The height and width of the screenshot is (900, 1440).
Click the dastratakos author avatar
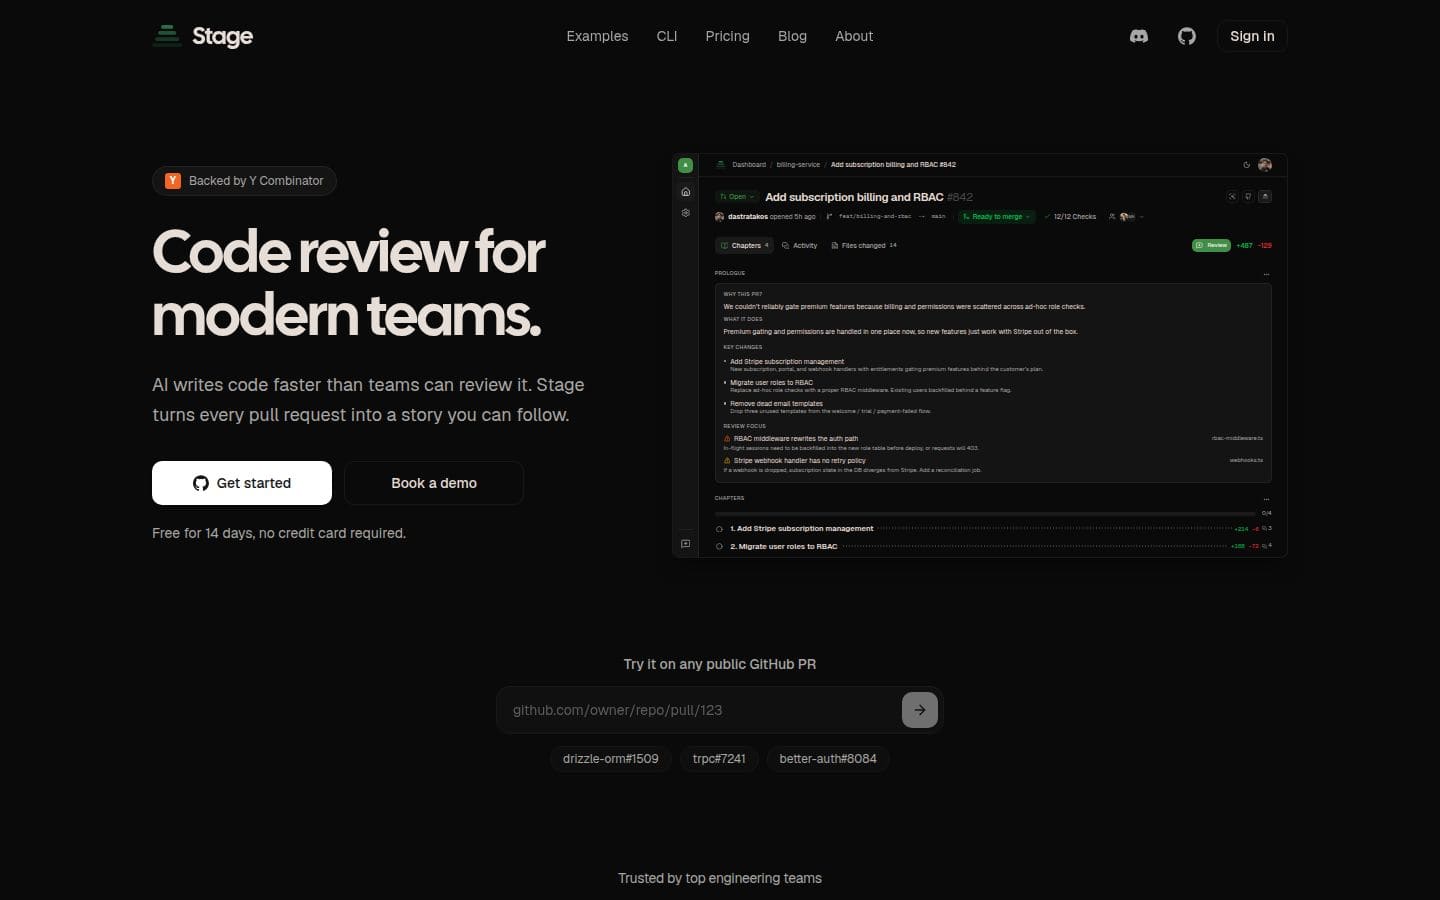[x=719, y=217]
